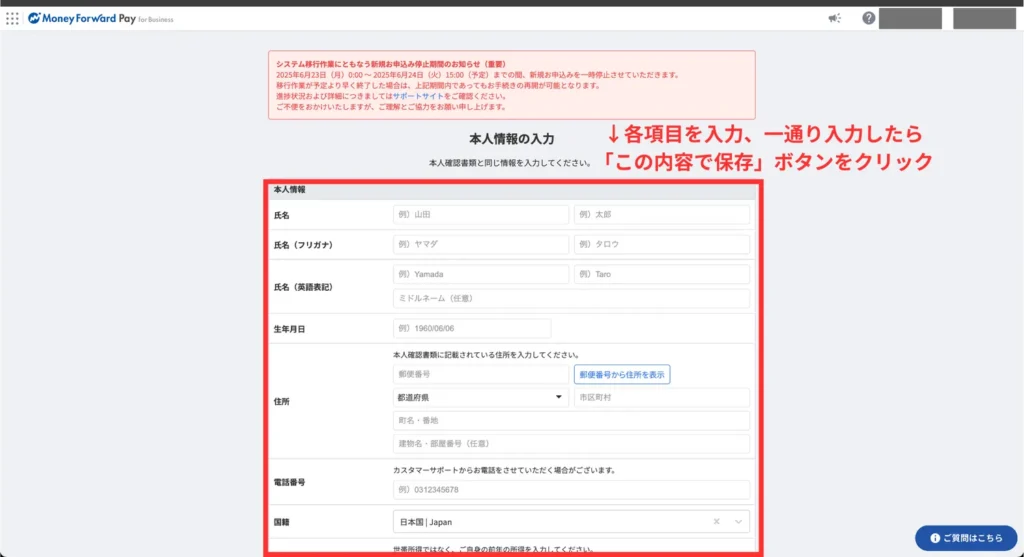
Task: Focus the 郵便番号 postal code field
Action: (481, 374)
